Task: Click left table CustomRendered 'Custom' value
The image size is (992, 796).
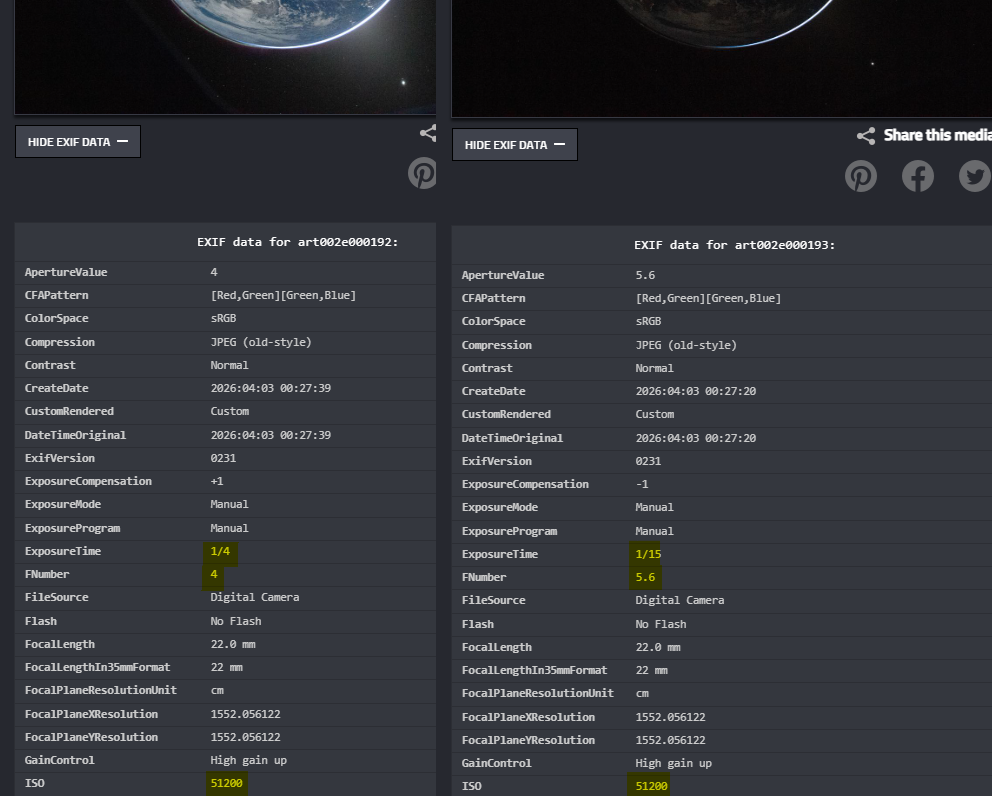Action: tap(230, 411)
